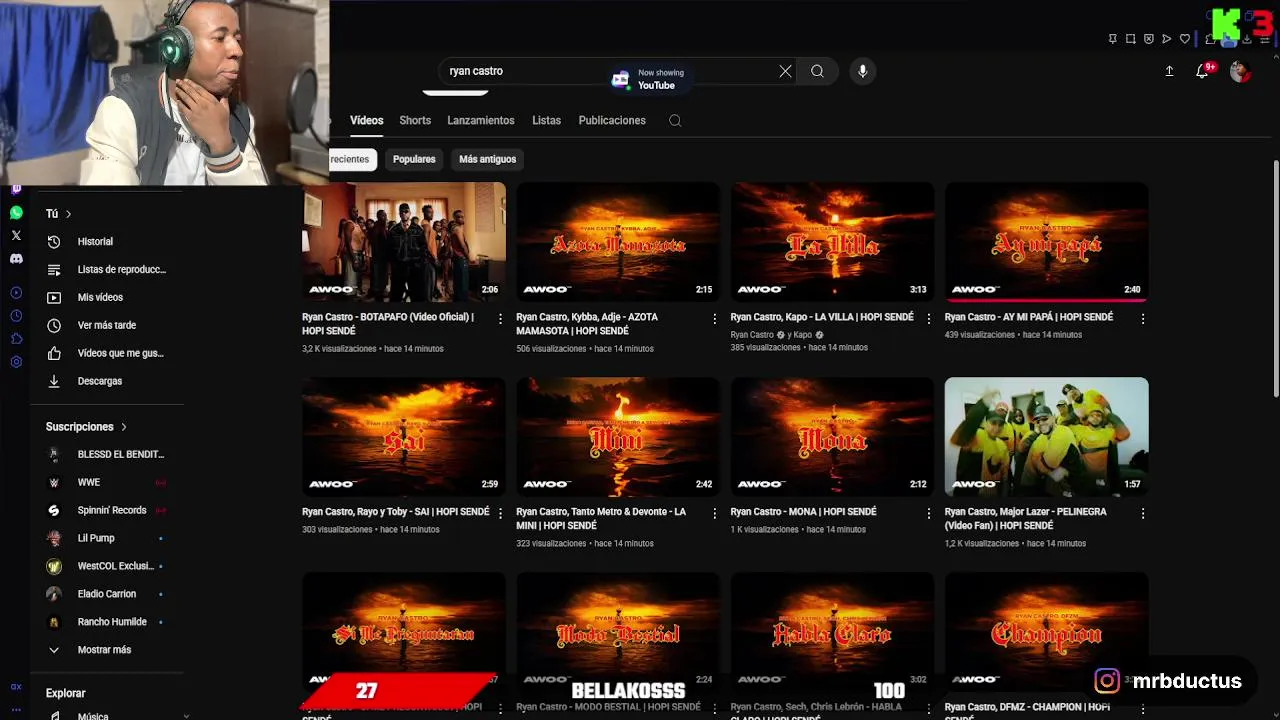Expand the 'Suscripciones' section chevron
Image resolution: width=1280 pixels, height=720 pixels.
click(x=124, y=427)
